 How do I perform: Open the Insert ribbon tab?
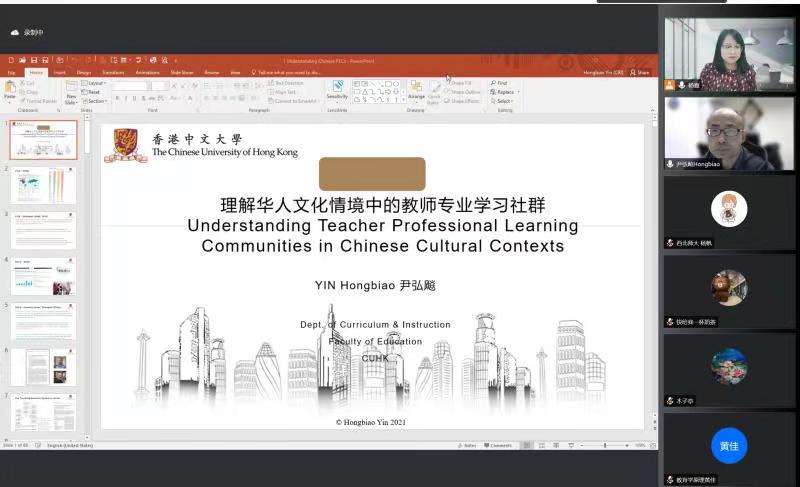tap(60, 72)
